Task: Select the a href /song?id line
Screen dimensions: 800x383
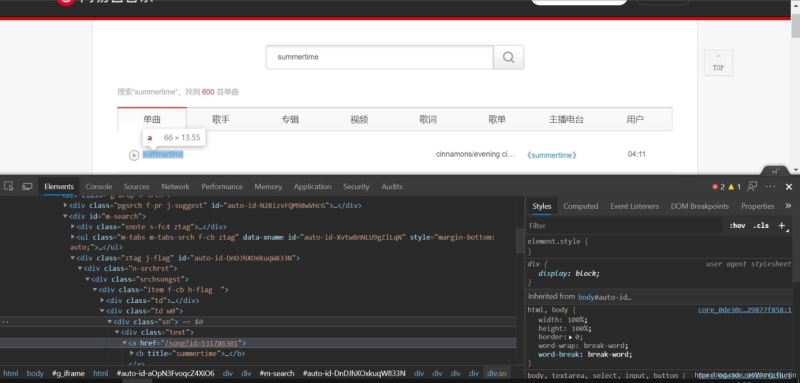Action: tap(258, 343)
